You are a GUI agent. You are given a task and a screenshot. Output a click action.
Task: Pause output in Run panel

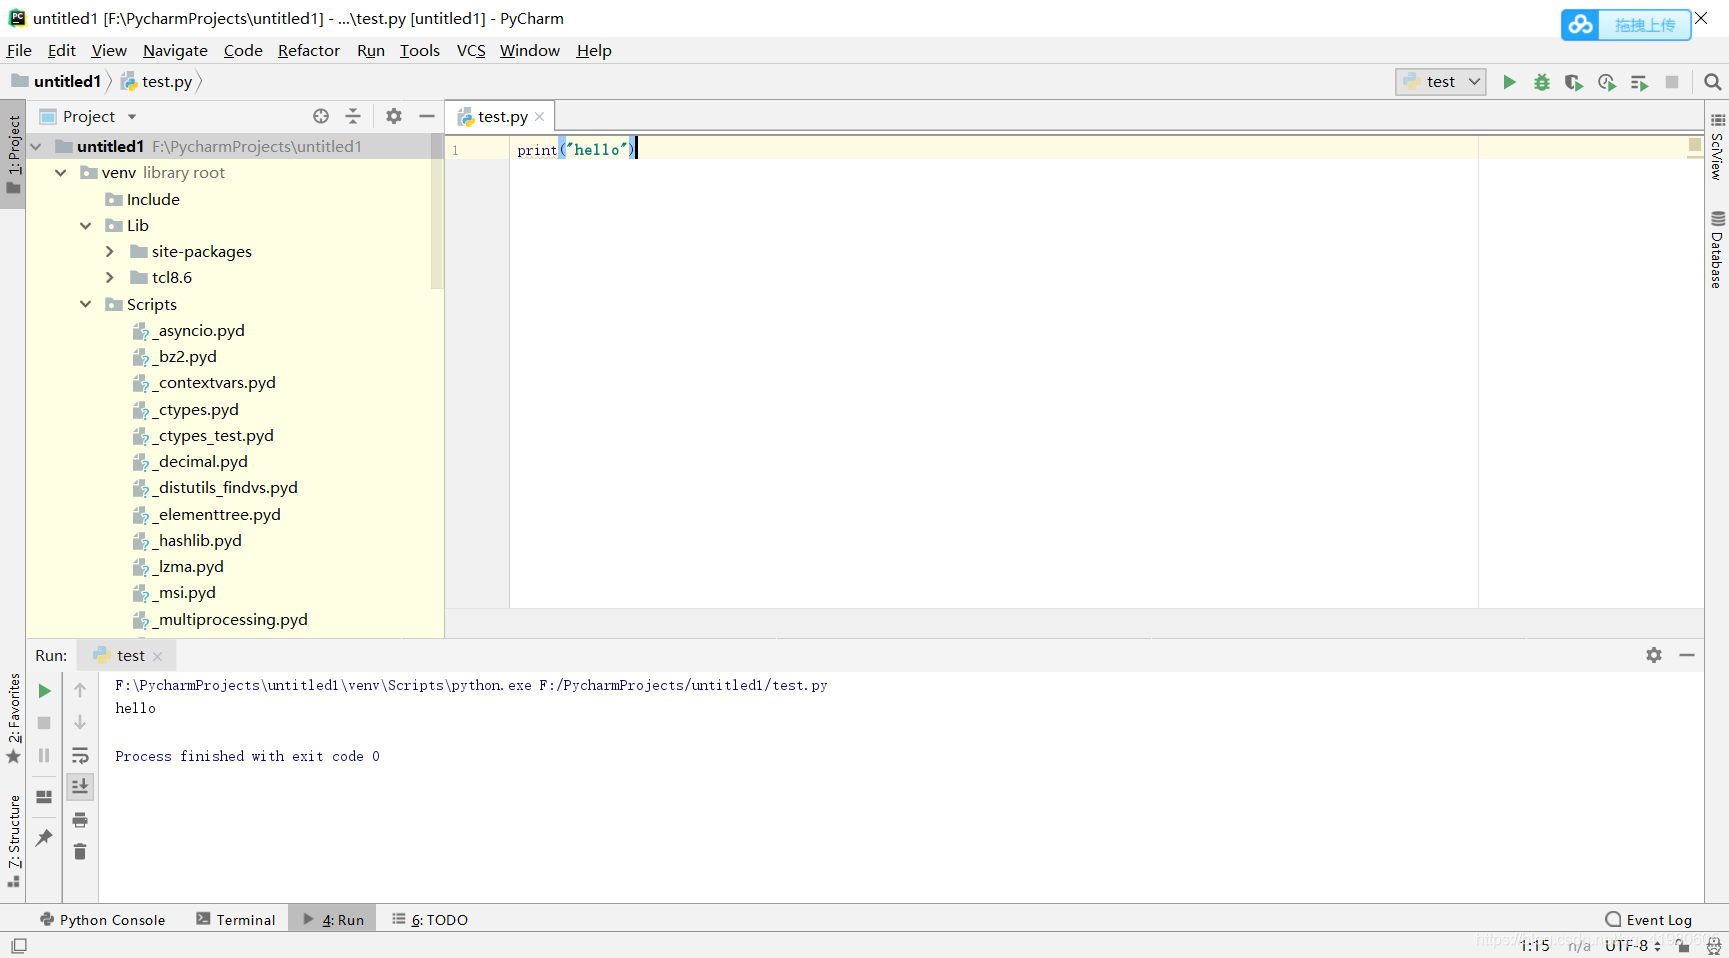[44, 755]
